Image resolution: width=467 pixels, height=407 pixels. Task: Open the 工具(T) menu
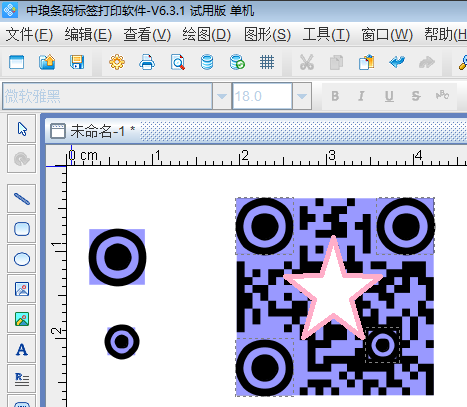(x=326, y=35)
